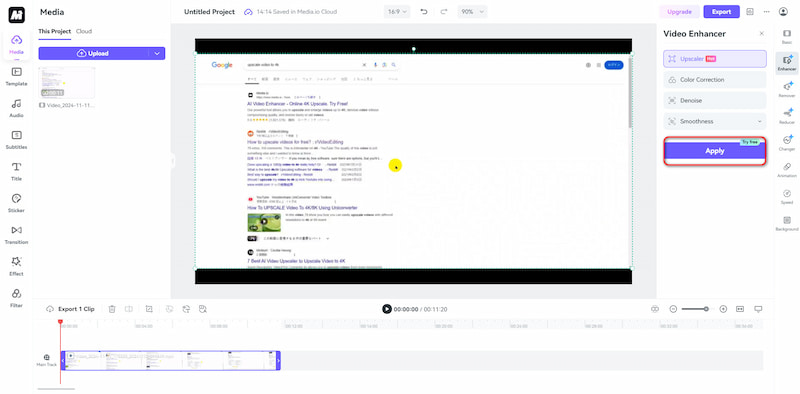This screenshot has width=800, height=394.
Task: Open the Speed settings panel
Action: tap(787, 196)
